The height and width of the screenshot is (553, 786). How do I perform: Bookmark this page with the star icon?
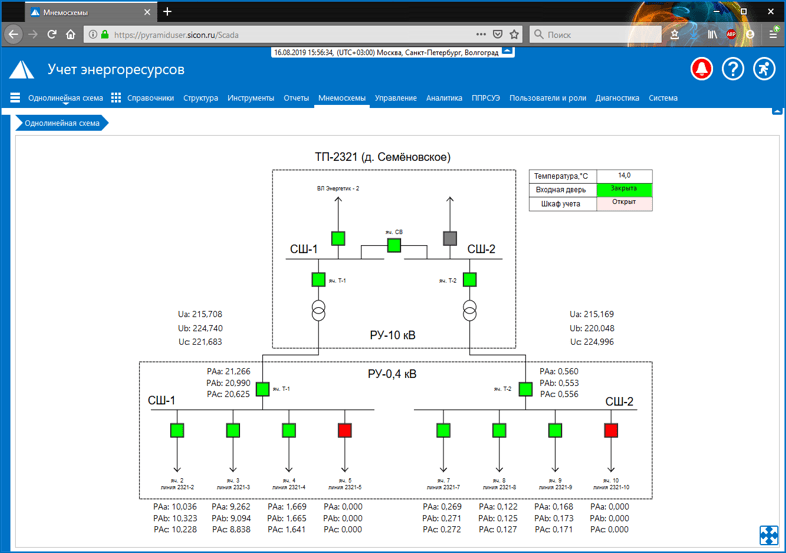point(514,34)
